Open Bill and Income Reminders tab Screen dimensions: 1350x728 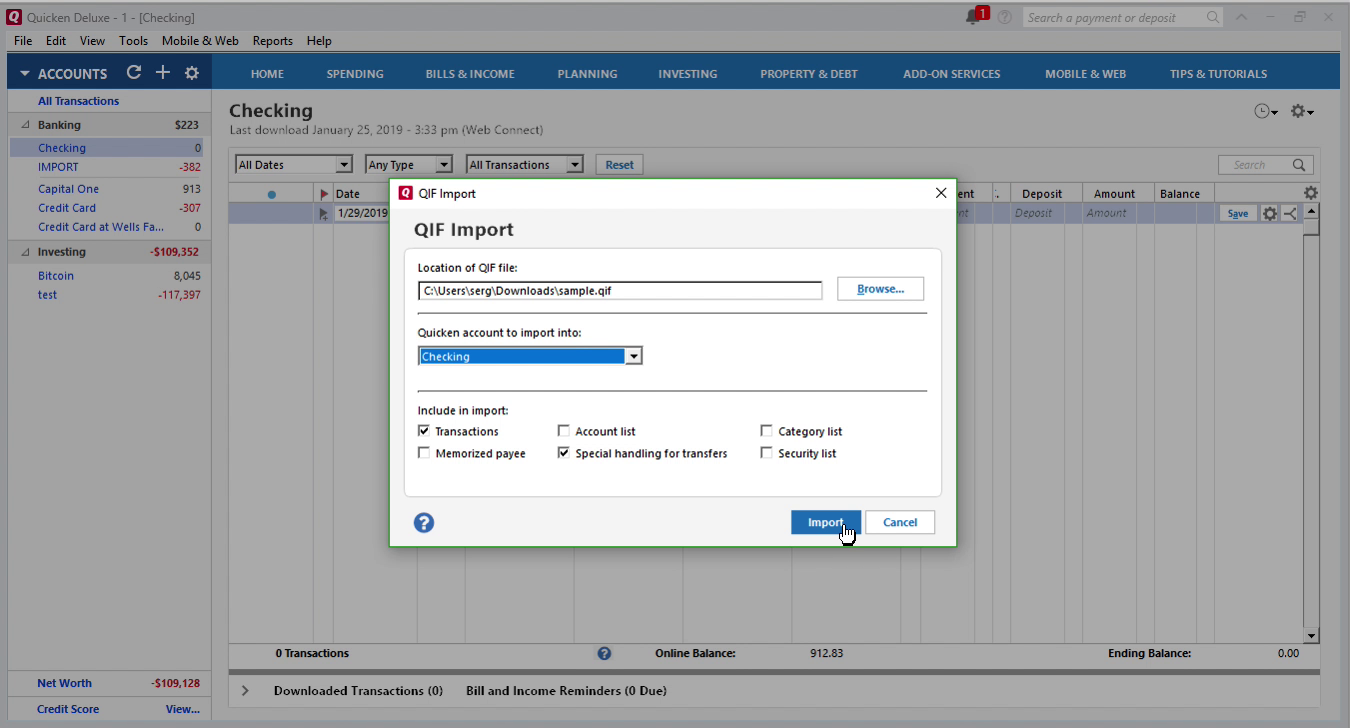pos(566,690)
